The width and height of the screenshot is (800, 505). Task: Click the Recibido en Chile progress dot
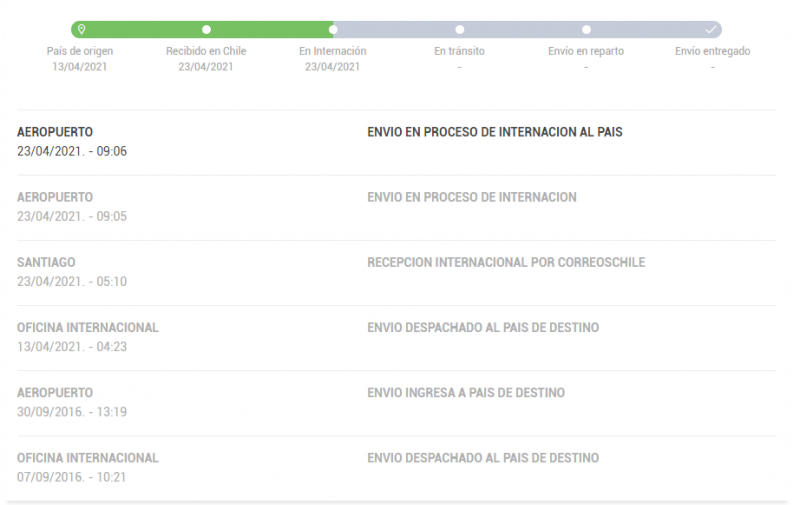click(x=206, y=29)
